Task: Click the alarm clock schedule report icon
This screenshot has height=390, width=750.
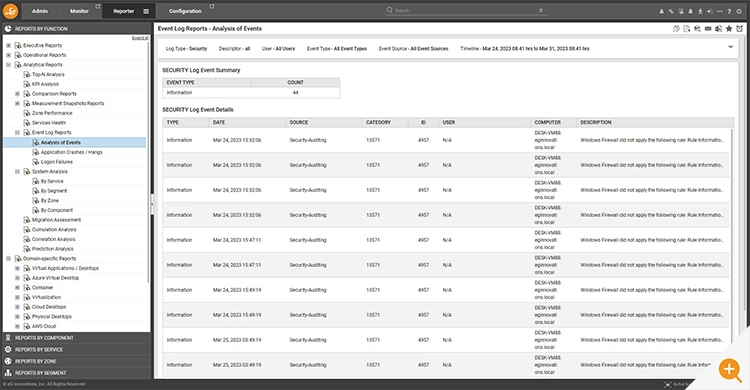Action: click(739, 29)
